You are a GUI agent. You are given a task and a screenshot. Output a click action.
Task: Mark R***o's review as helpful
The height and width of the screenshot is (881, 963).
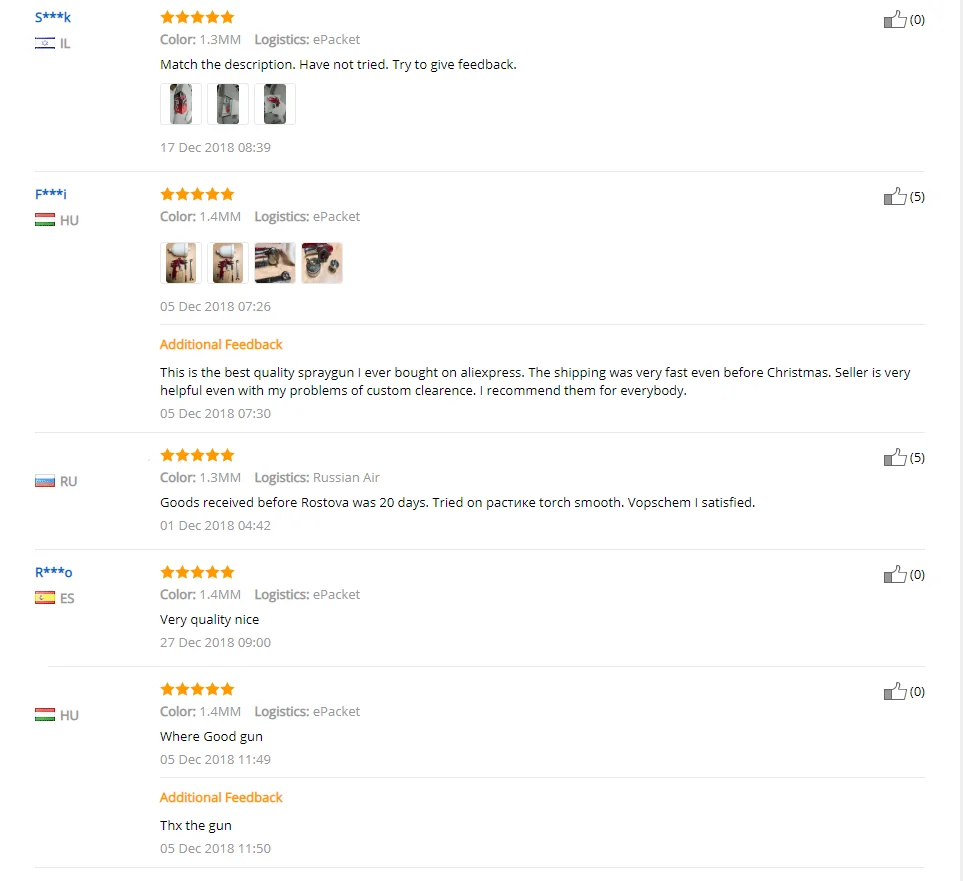click(x=895, y=574)
